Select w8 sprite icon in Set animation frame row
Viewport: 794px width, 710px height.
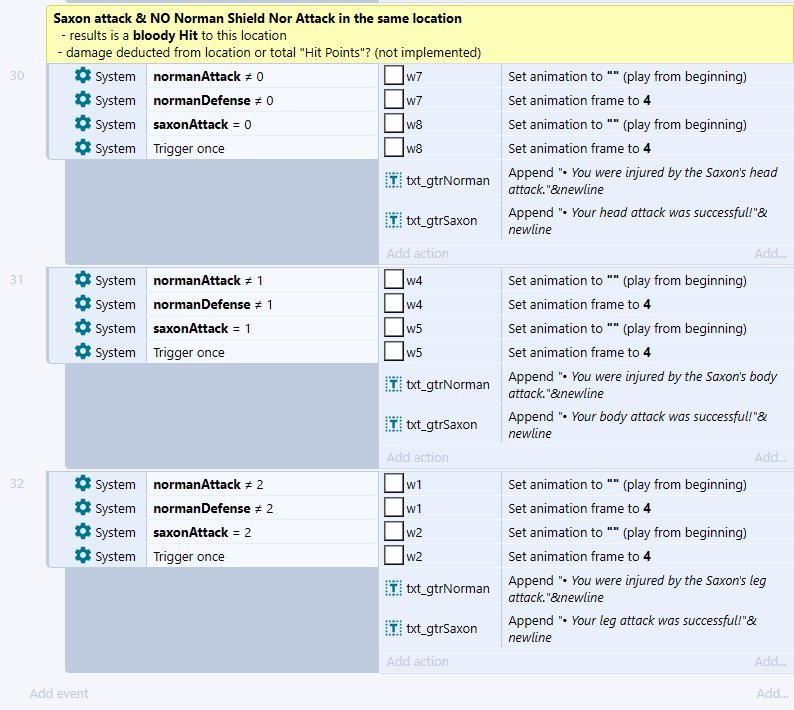393,148
